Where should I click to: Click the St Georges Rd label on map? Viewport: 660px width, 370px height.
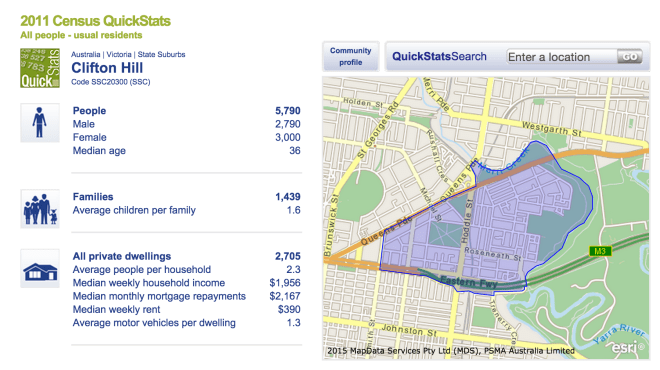tap(378, 130)
